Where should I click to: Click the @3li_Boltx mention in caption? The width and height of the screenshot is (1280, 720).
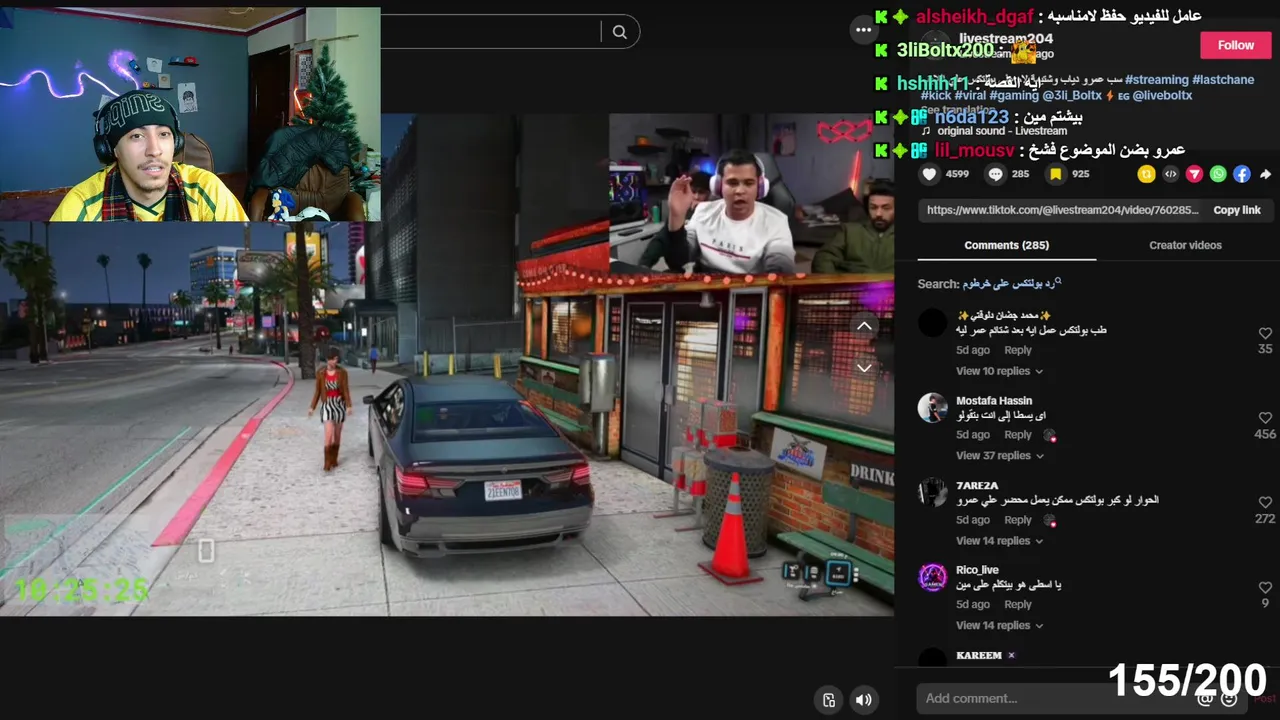[x=1072, y=96]
